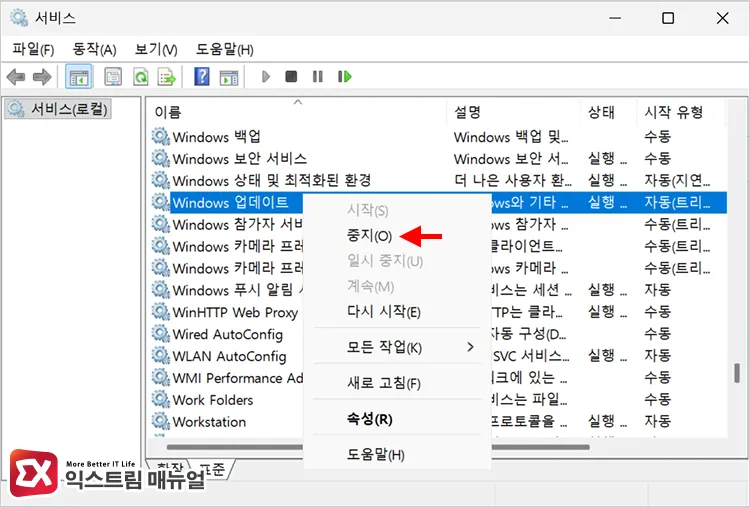Click the Restart Service toolbar icon

pos(344,77)
